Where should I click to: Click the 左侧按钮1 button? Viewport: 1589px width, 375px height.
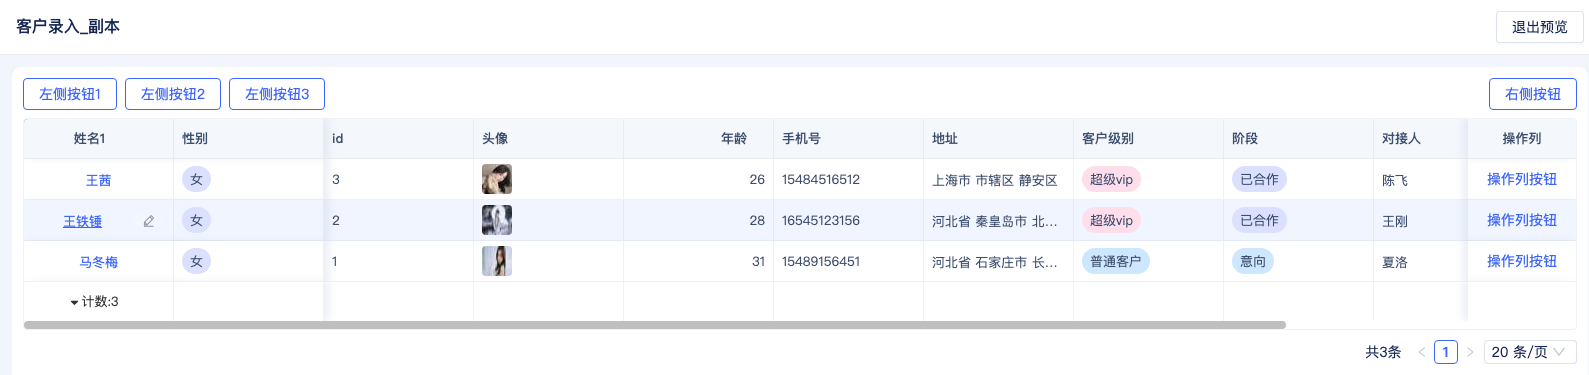click(x=70, y=94)
